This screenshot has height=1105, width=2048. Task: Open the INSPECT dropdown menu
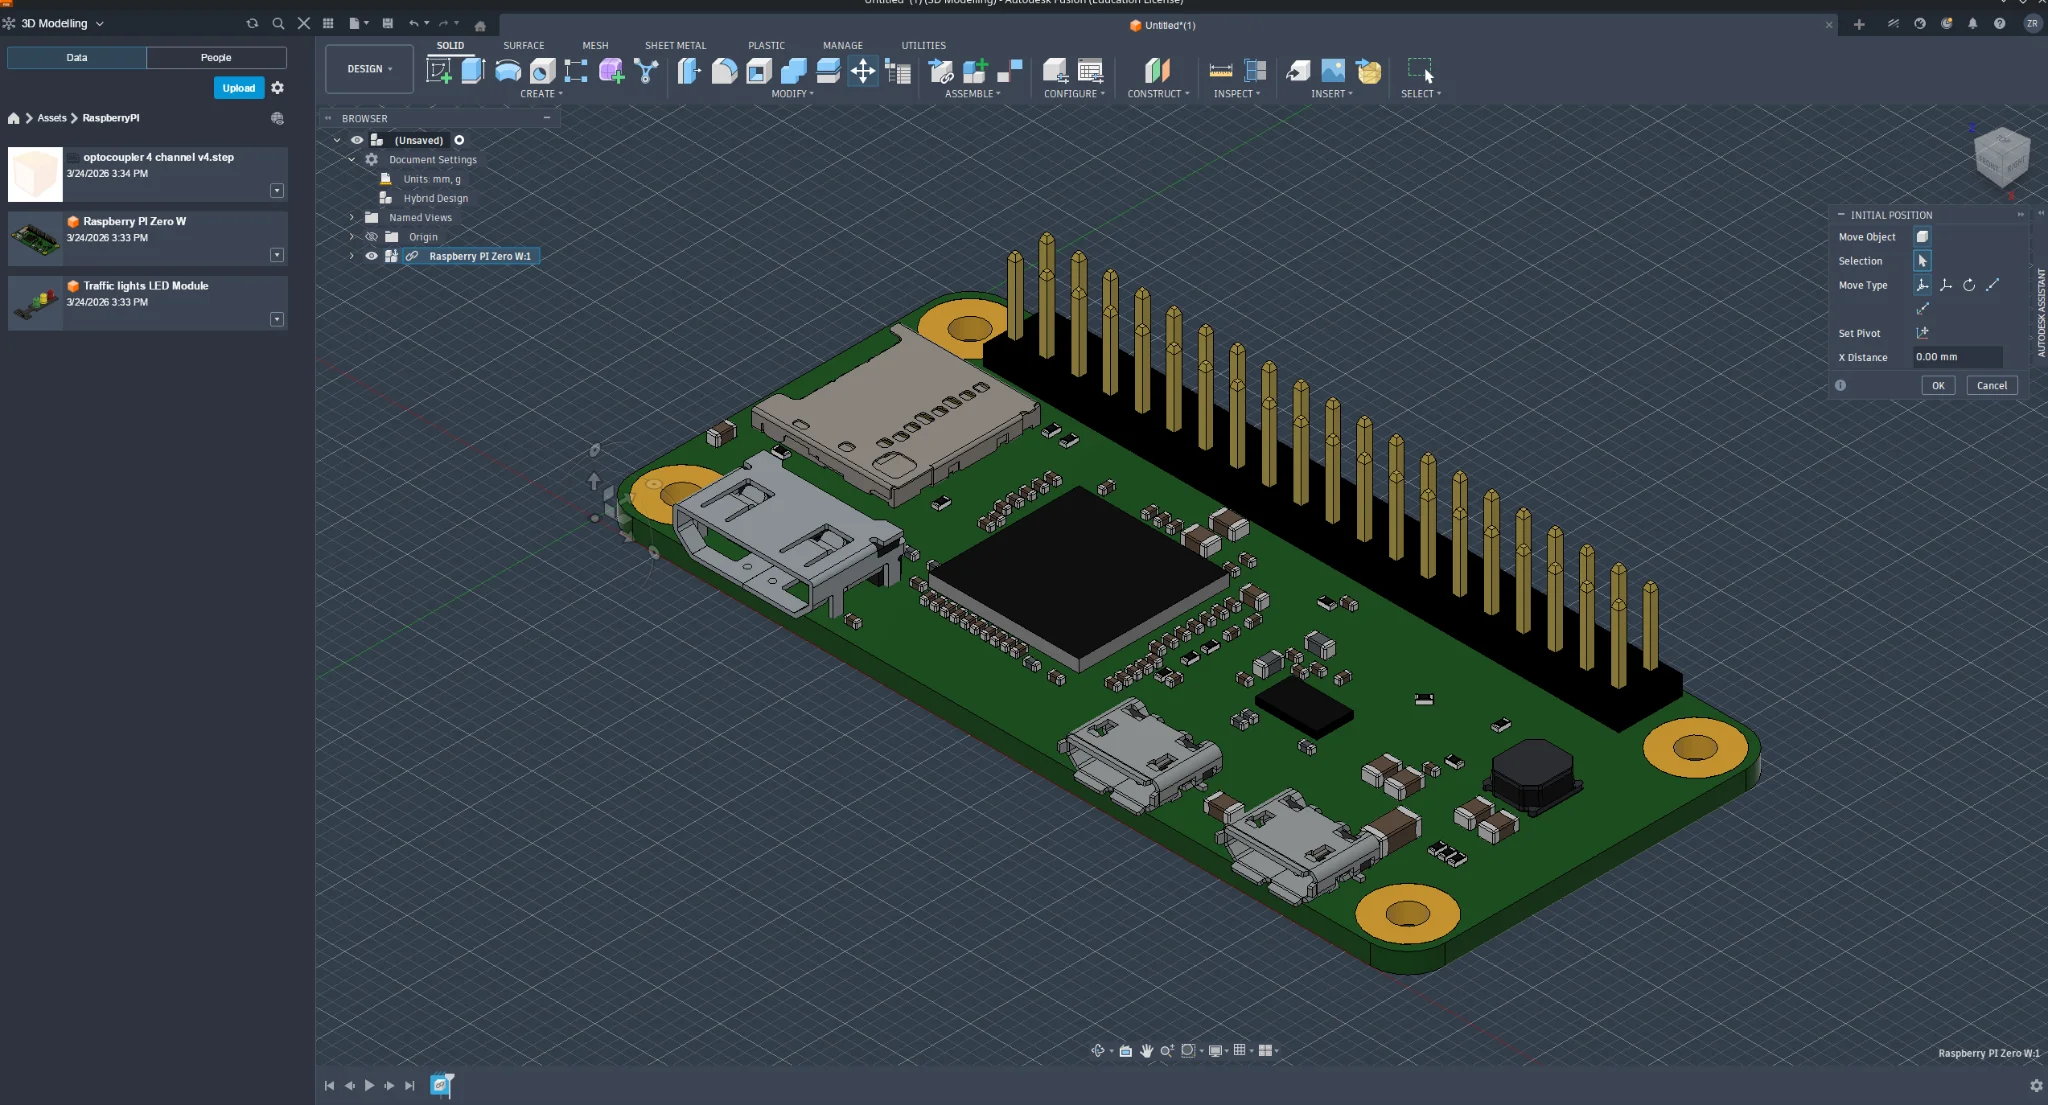click(1237, 94)
